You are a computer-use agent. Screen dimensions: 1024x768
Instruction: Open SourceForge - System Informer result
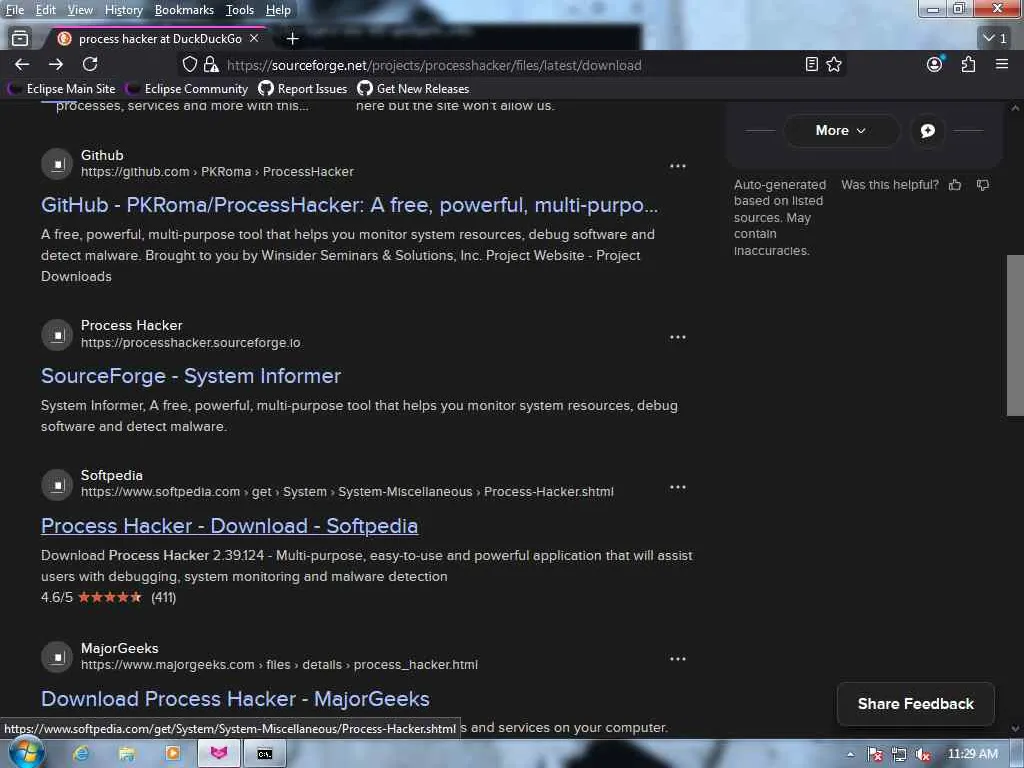191,376
